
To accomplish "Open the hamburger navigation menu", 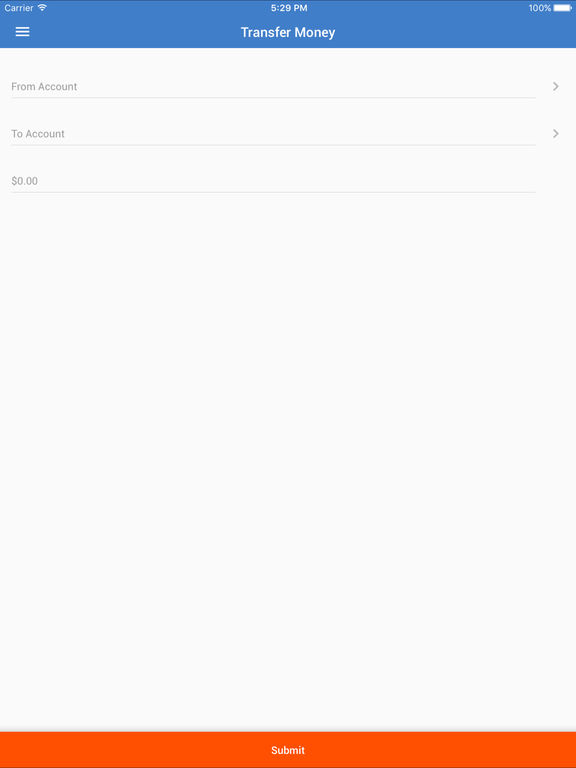I will click(23, 32).
